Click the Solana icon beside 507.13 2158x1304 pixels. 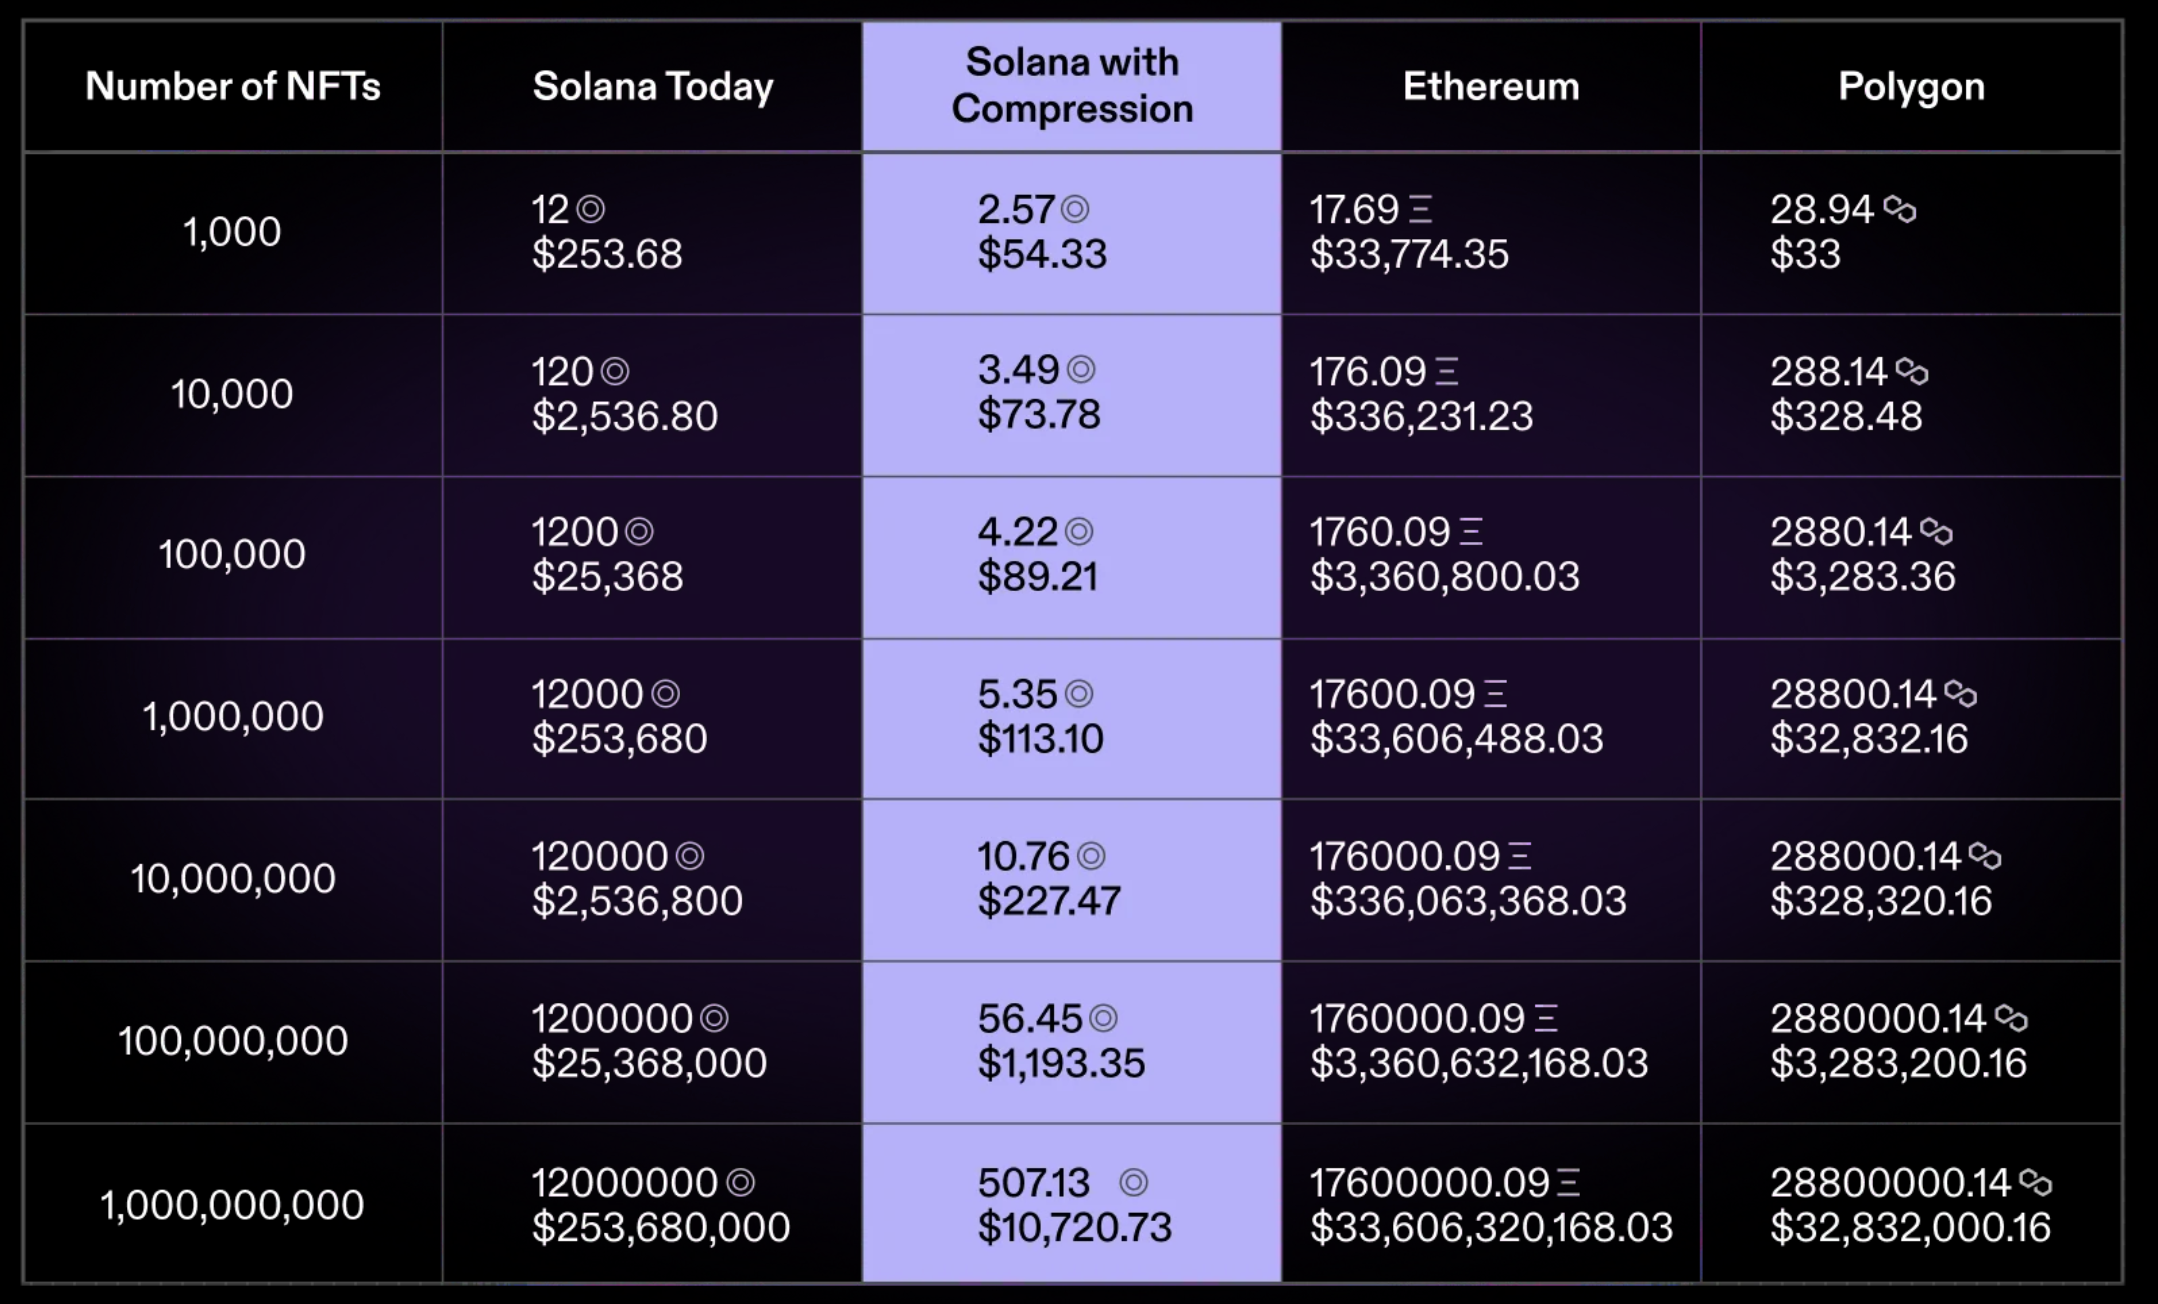pyautogui.click(x=1133, y=1183)
